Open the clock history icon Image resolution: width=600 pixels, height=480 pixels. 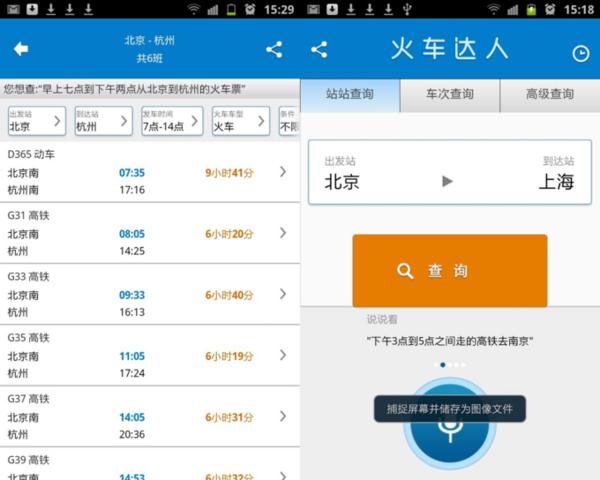[580, 54]
